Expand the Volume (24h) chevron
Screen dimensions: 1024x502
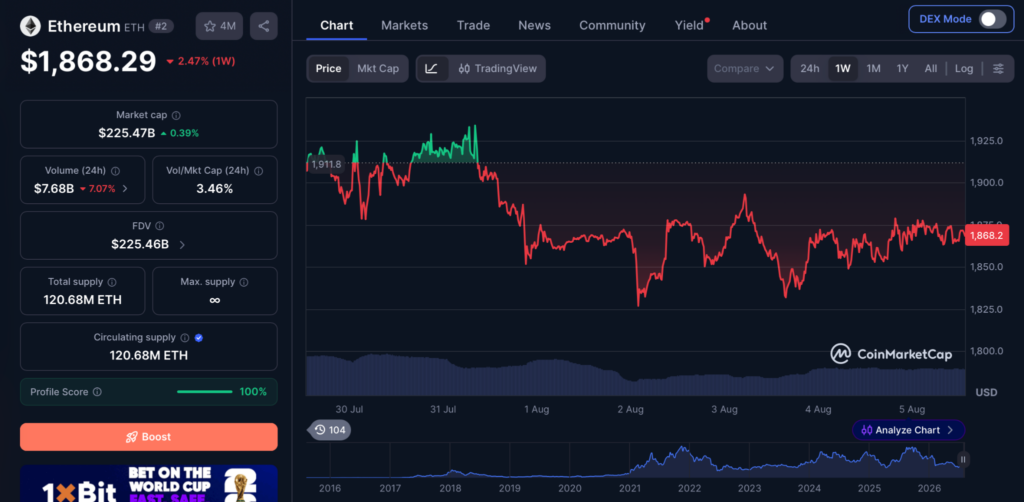(x=125, y=189)
